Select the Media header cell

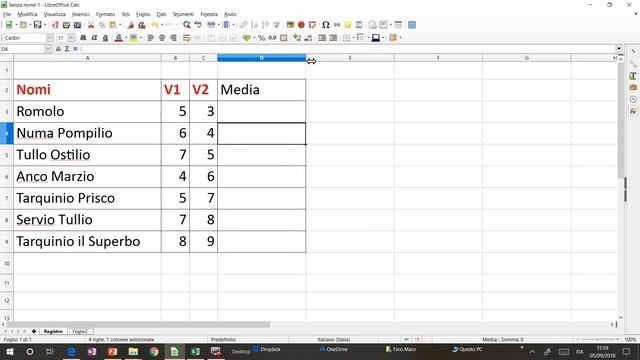(x=262, y=90)
